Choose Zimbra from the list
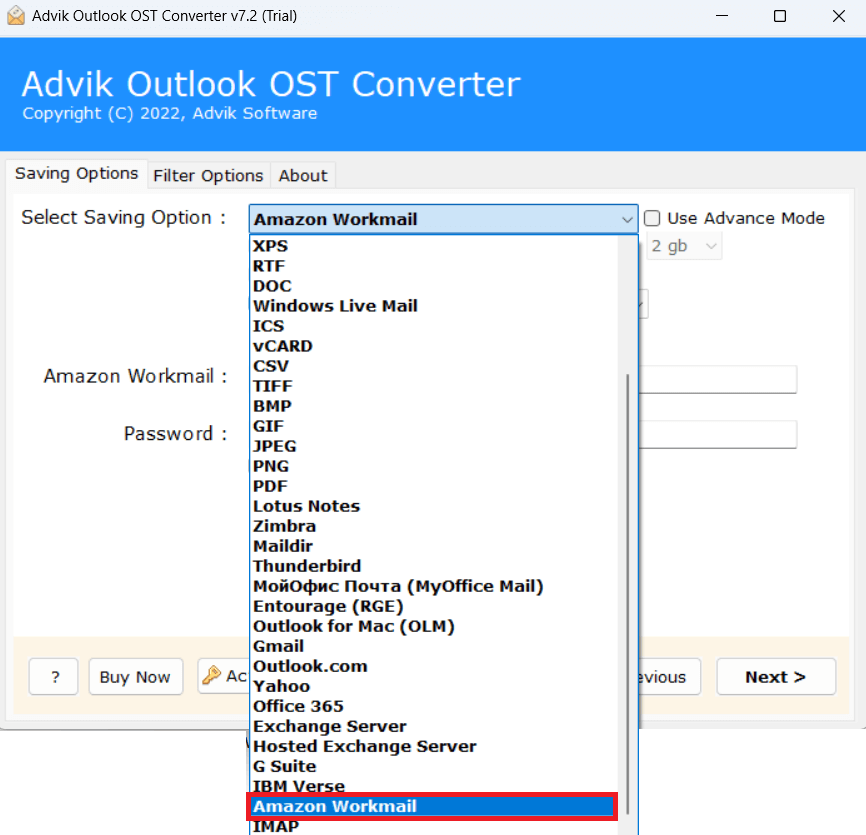The image size is (866, 835). 434,526
